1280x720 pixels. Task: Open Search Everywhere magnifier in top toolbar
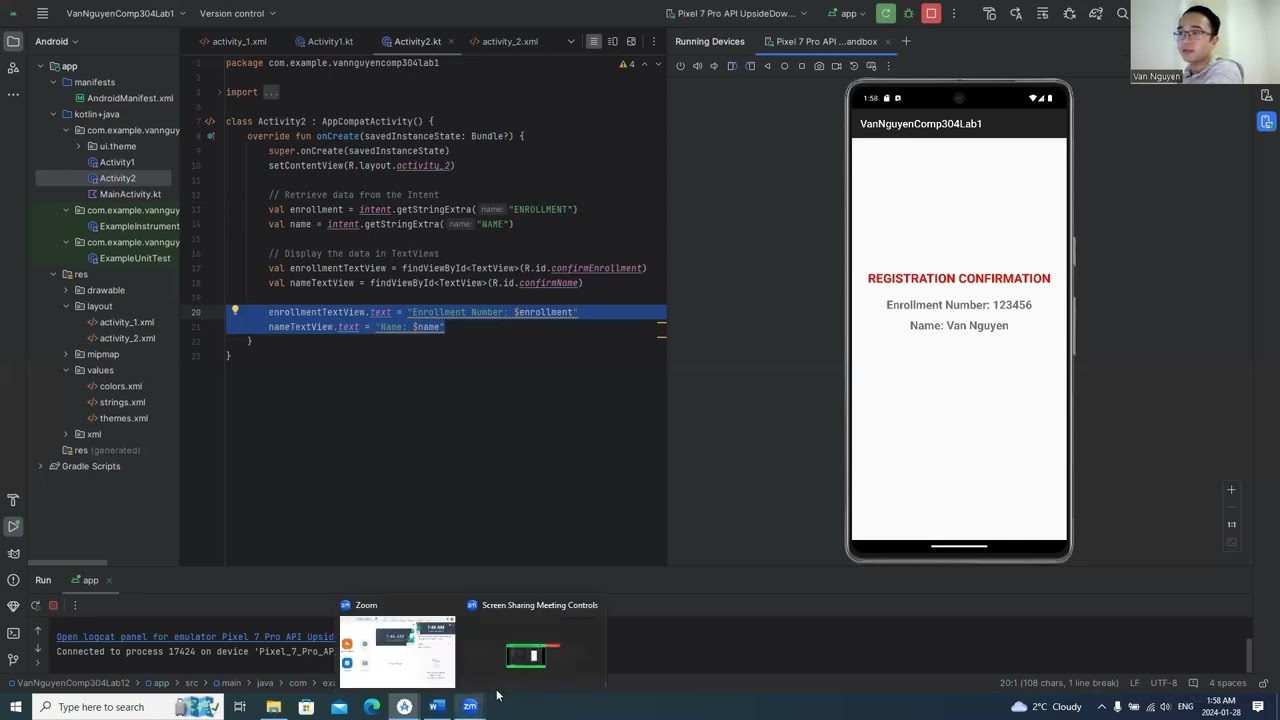[1122, 13]
